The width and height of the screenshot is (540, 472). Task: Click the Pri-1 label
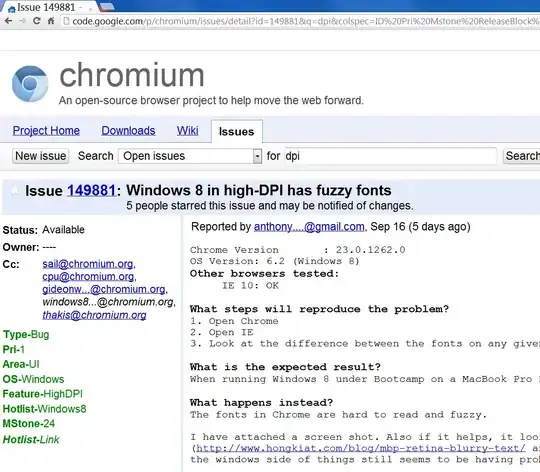point(14,349)
